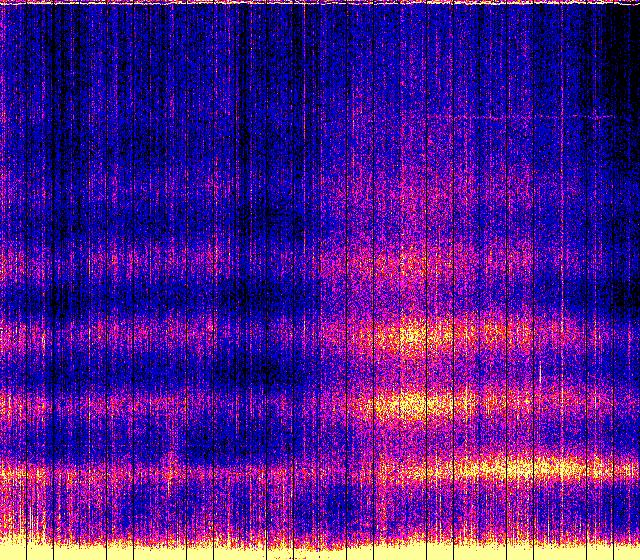This screenshot has height=560, width=640.
Task: Click the short bright vertical tick right of hotspots
Action: pos(540,376)
